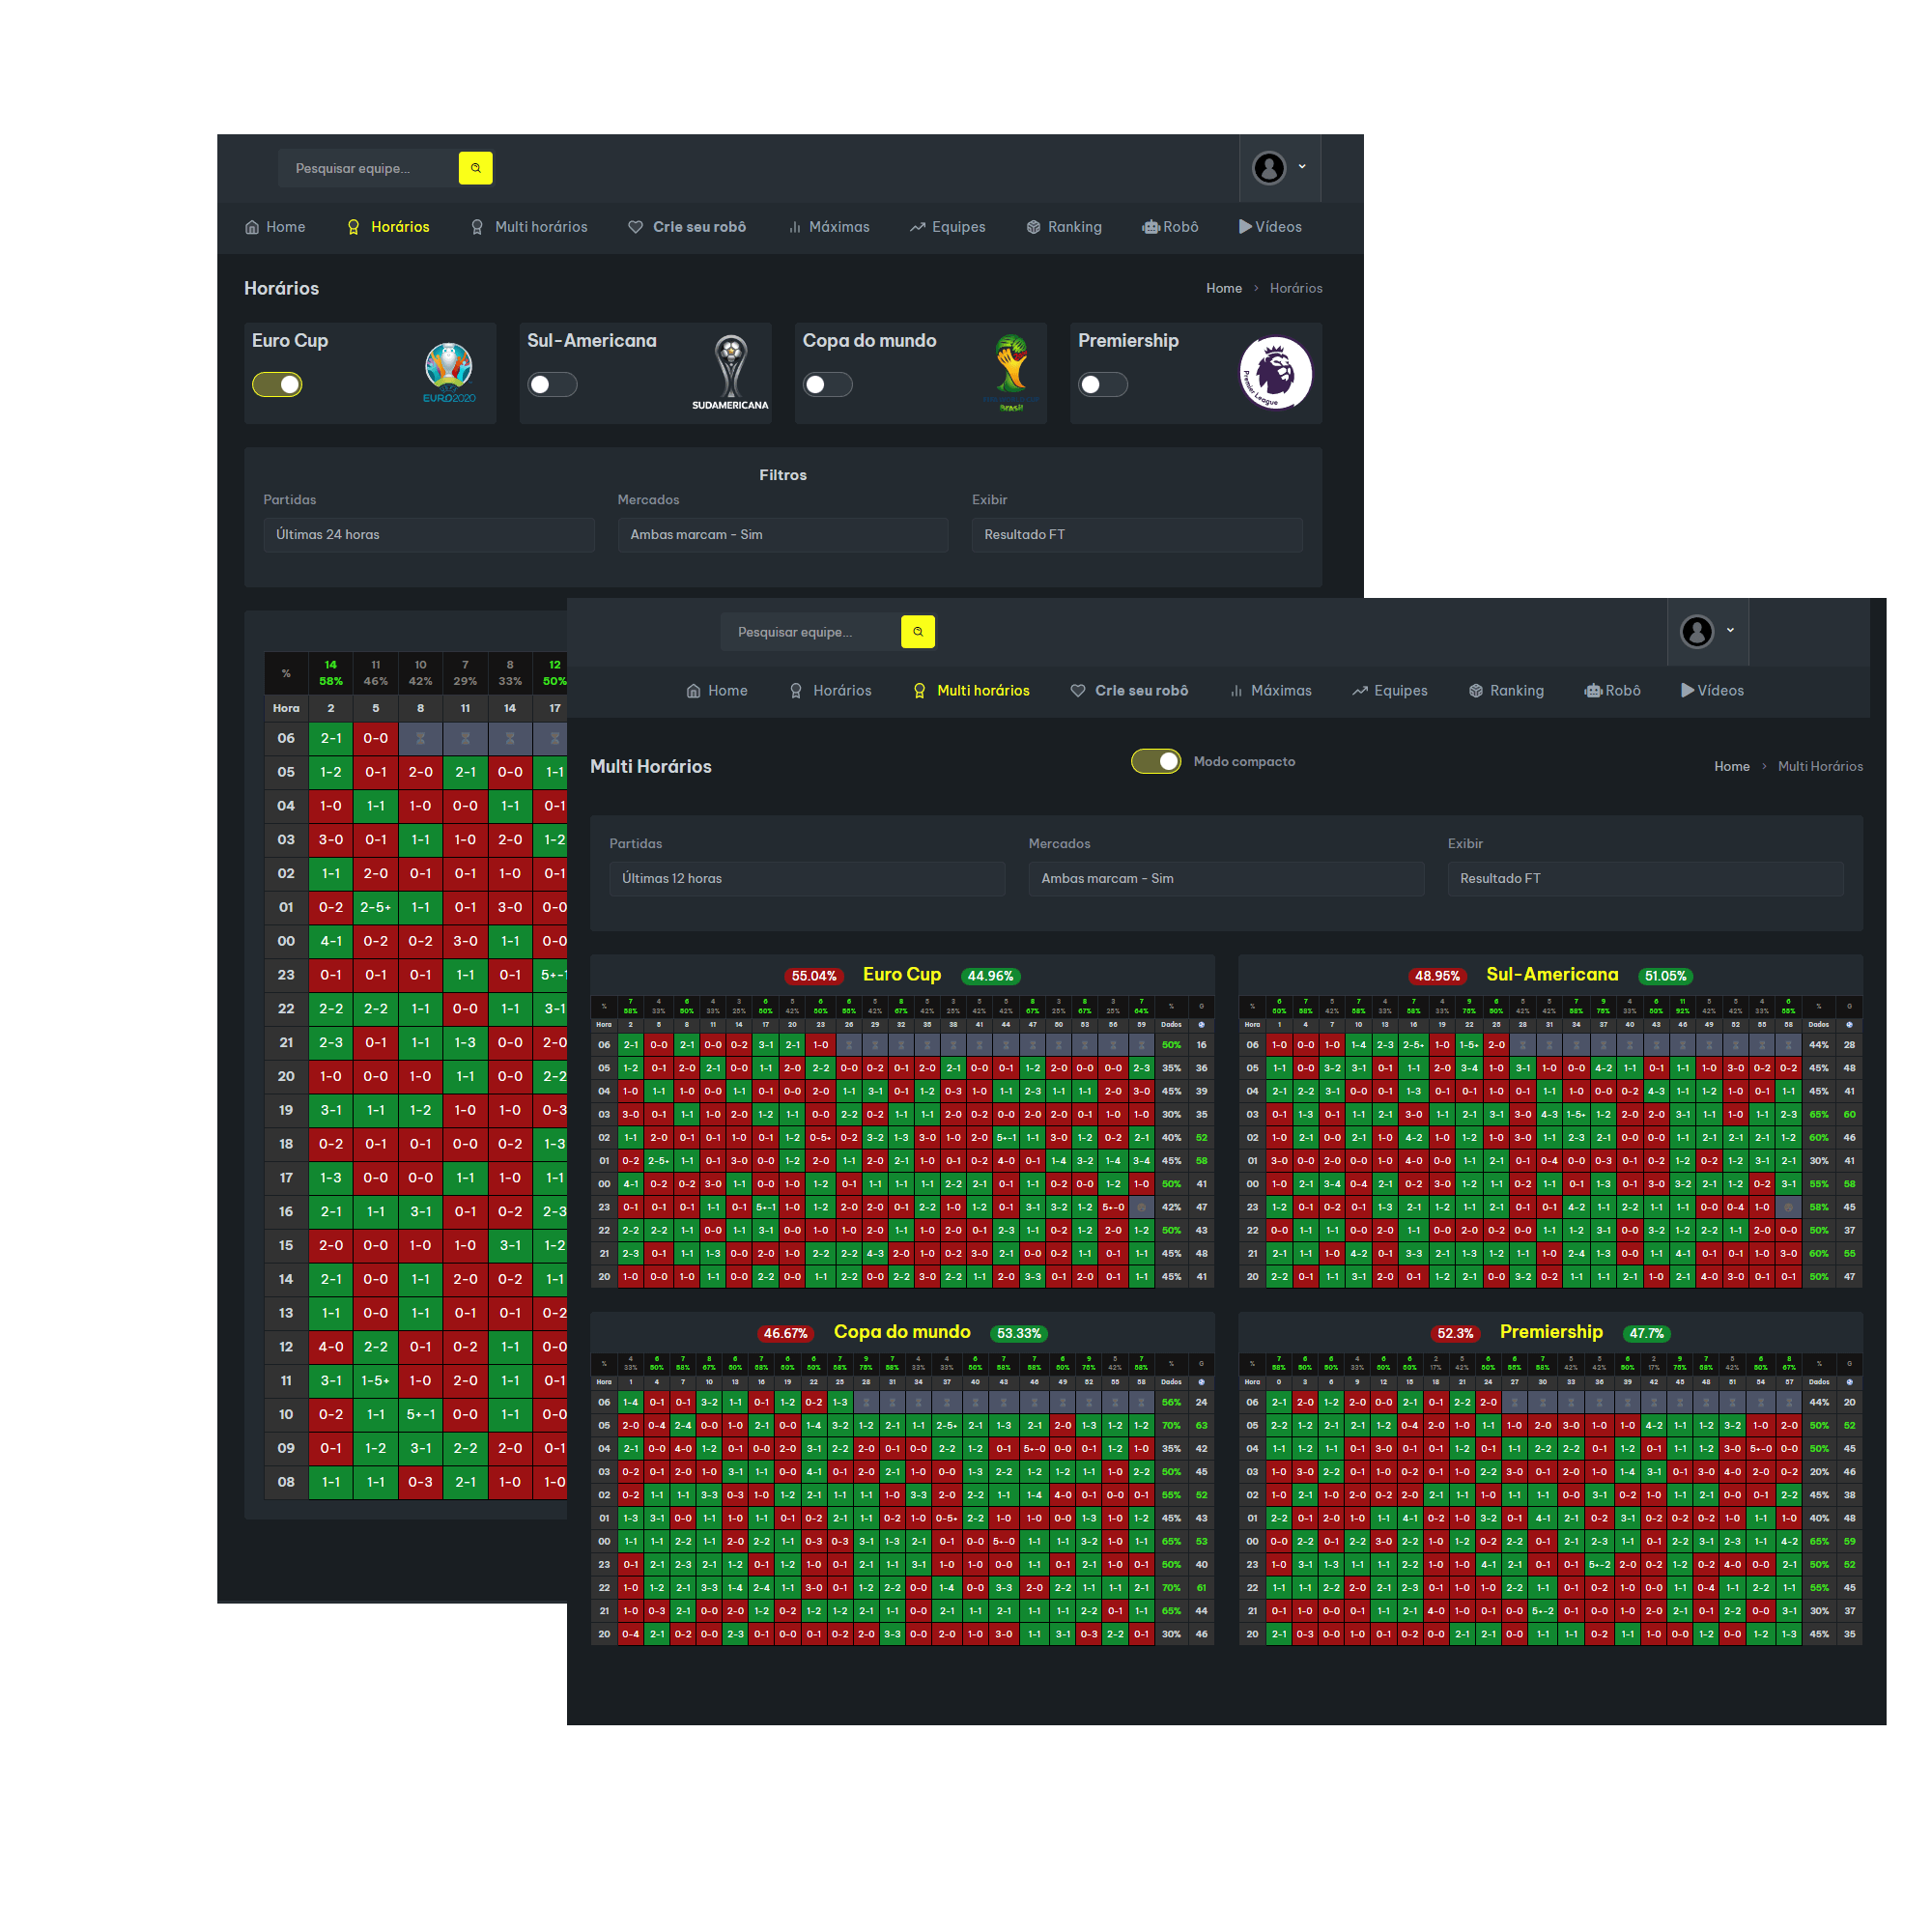Click the Premier League lion logo
This screenshot has width=1932, height=1932.
(x=1275, y=373)
